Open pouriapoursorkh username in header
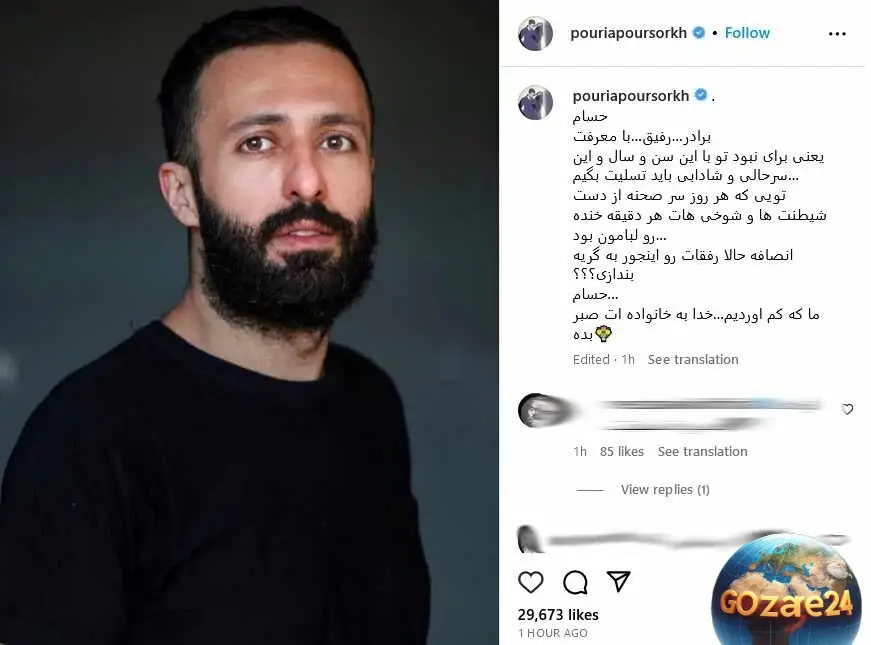This screenshot has width=871, height=645. [x=628, y=33]
